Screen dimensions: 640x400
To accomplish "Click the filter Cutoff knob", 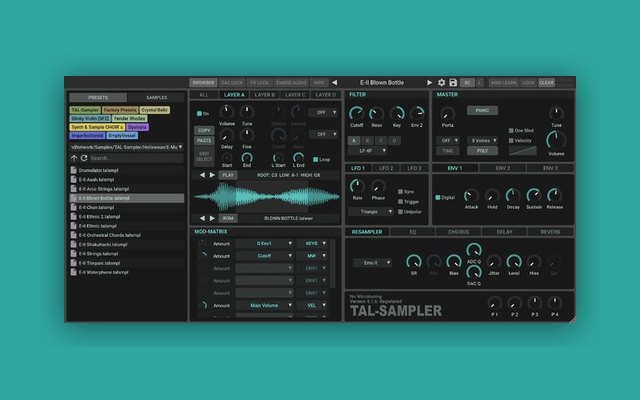I will [x=356, y=113].
